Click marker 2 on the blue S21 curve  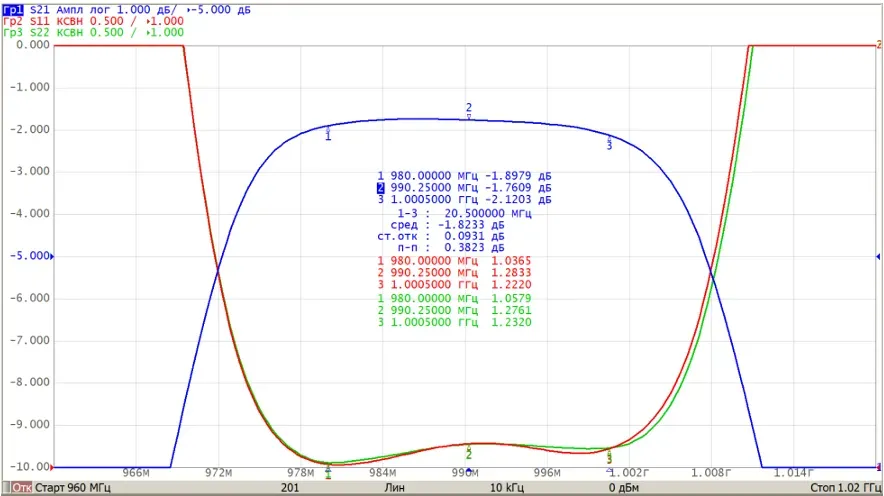tap(468, 110)
